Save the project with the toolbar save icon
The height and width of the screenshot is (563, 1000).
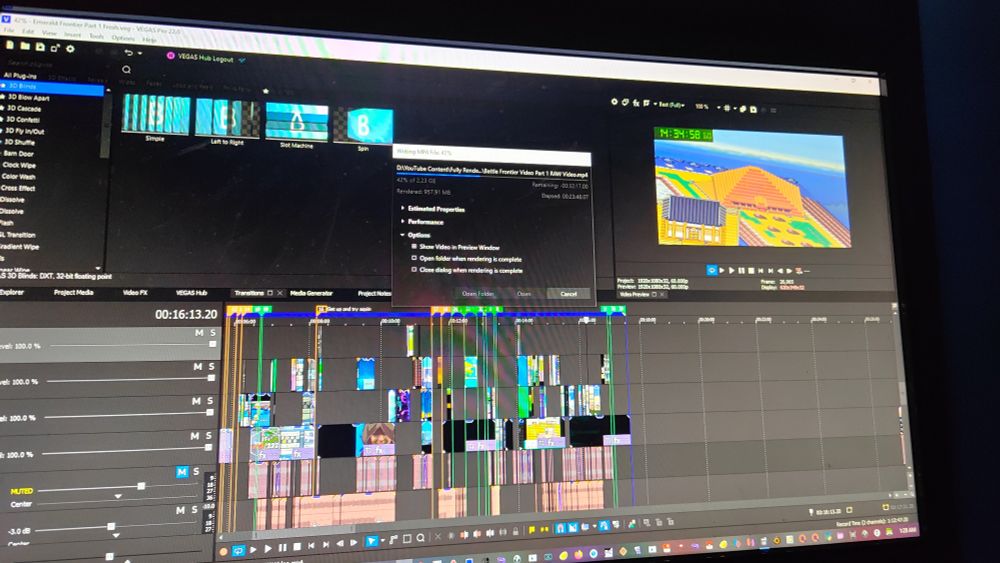(40, 47)
